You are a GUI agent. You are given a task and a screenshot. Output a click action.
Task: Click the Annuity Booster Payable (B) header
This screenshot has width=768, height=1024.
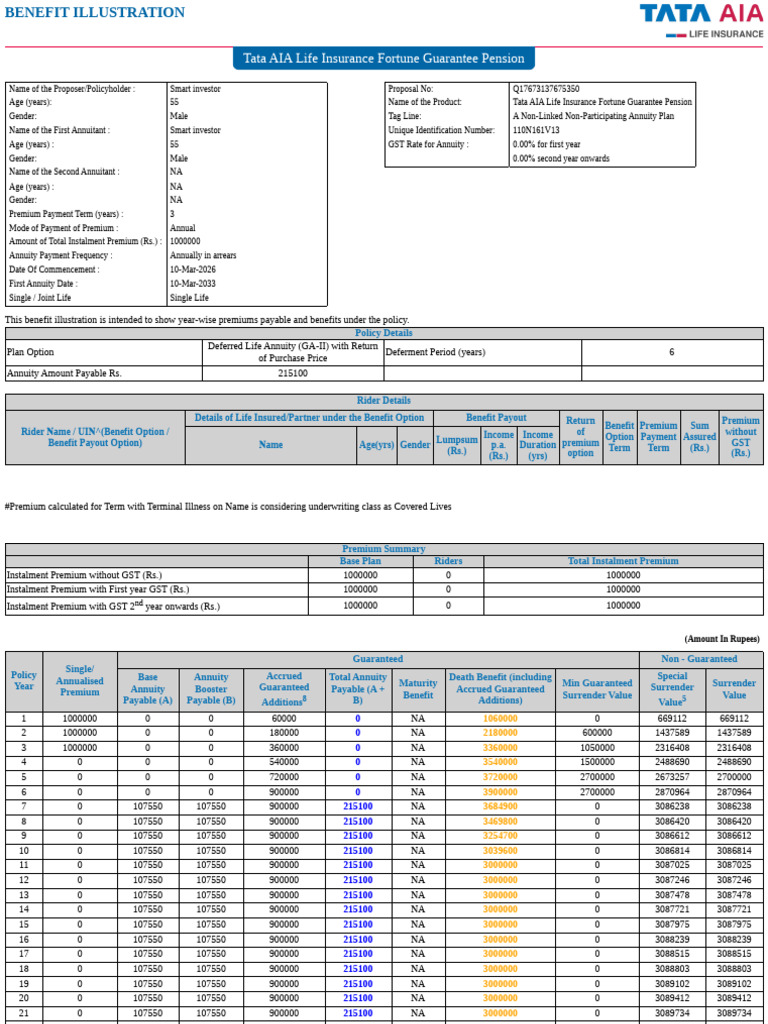coord(211,689)
